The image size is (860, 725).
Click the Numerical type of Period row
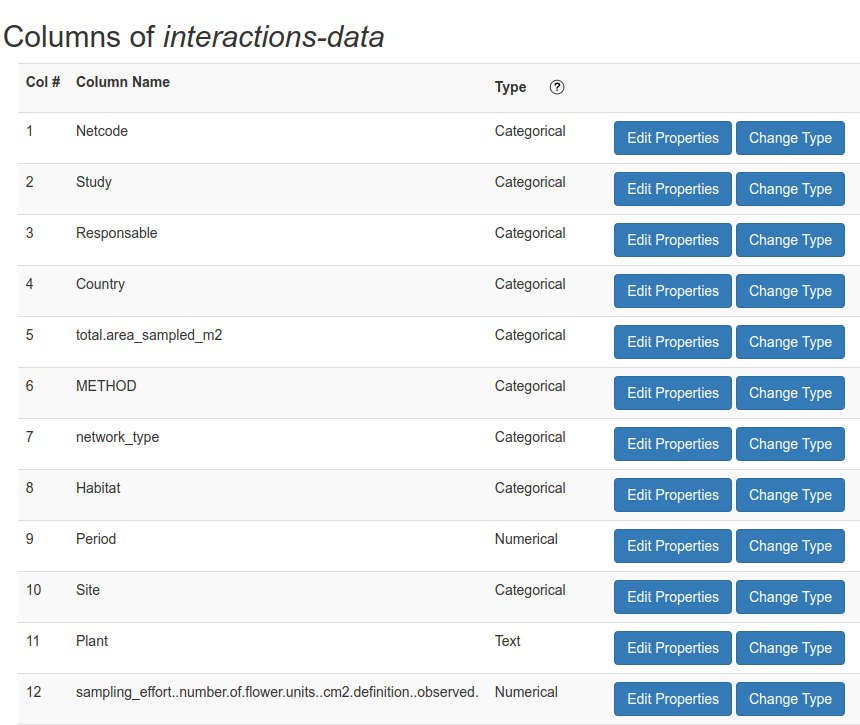point(526,539)
